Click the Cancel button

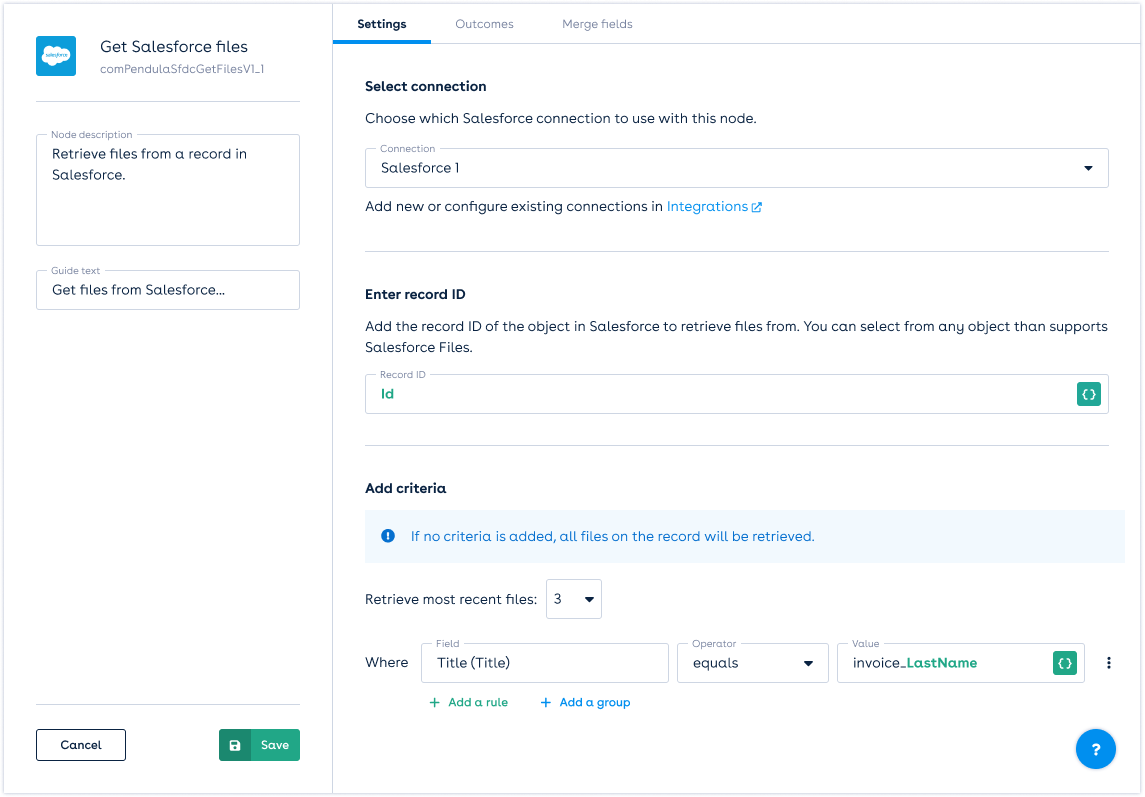pos(81,745)
